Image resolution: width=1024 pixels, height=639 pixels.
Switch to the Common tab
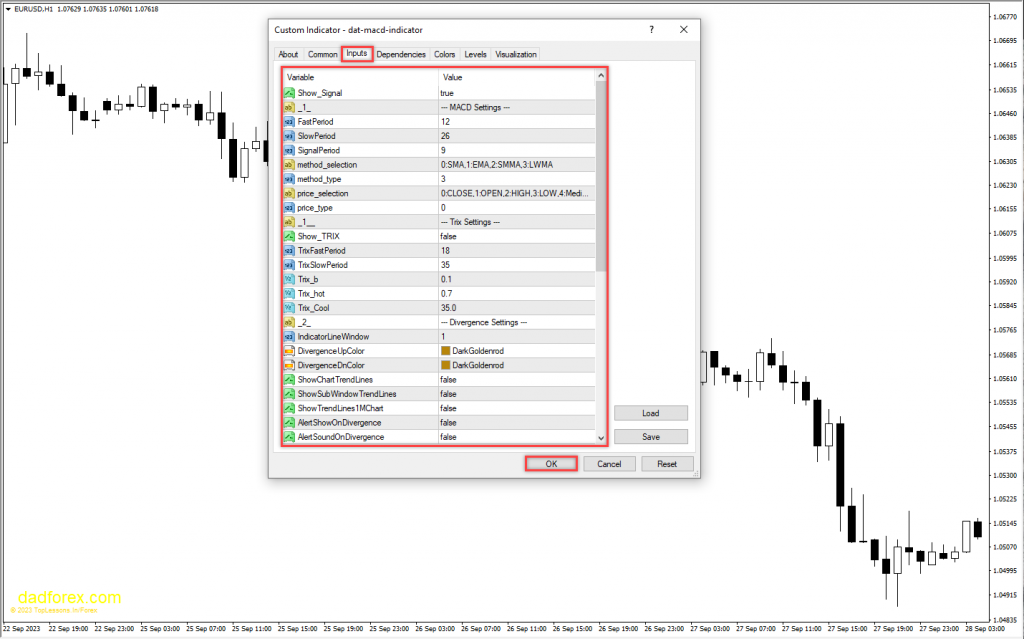click(x=323, y=54)
